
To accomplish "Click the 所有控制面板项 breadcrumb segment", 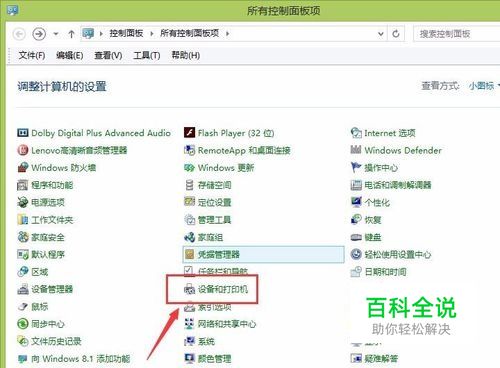I will pyautogui.click(x=189, y=33).
